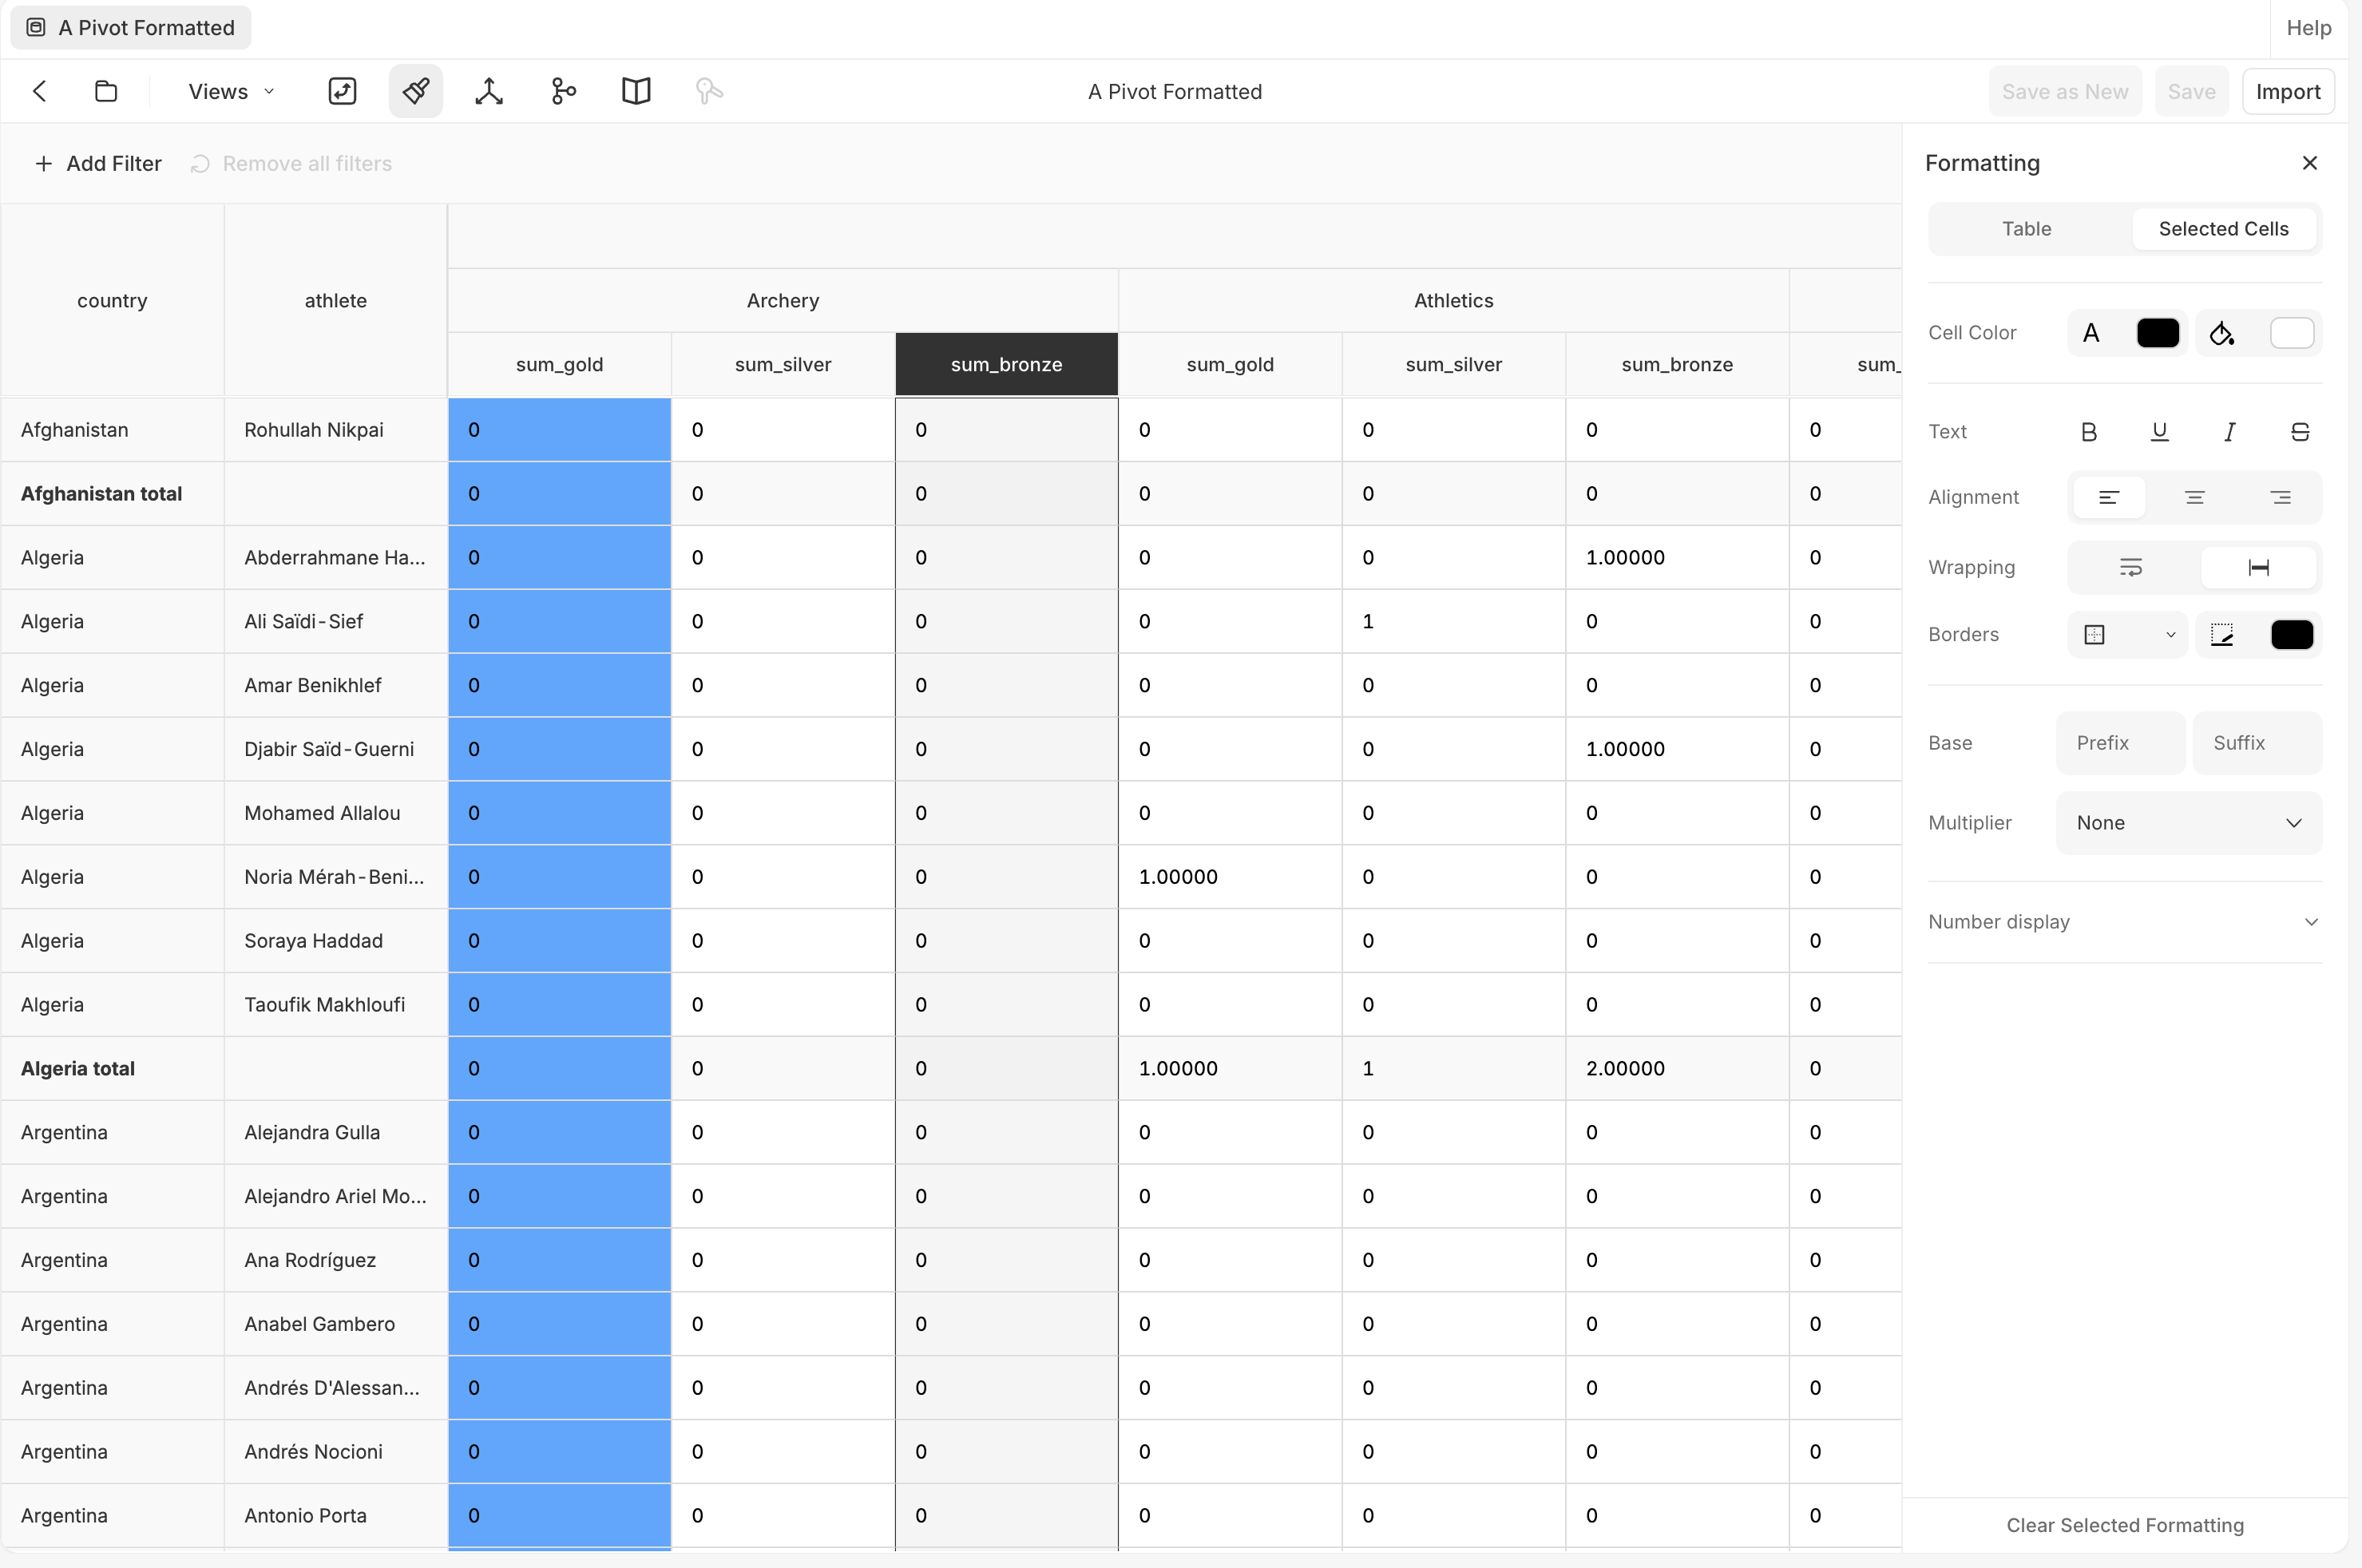The height and width of the screenshot is (1568, 2362).
Task: Click the fill bucket icon
Action: 2222,333
